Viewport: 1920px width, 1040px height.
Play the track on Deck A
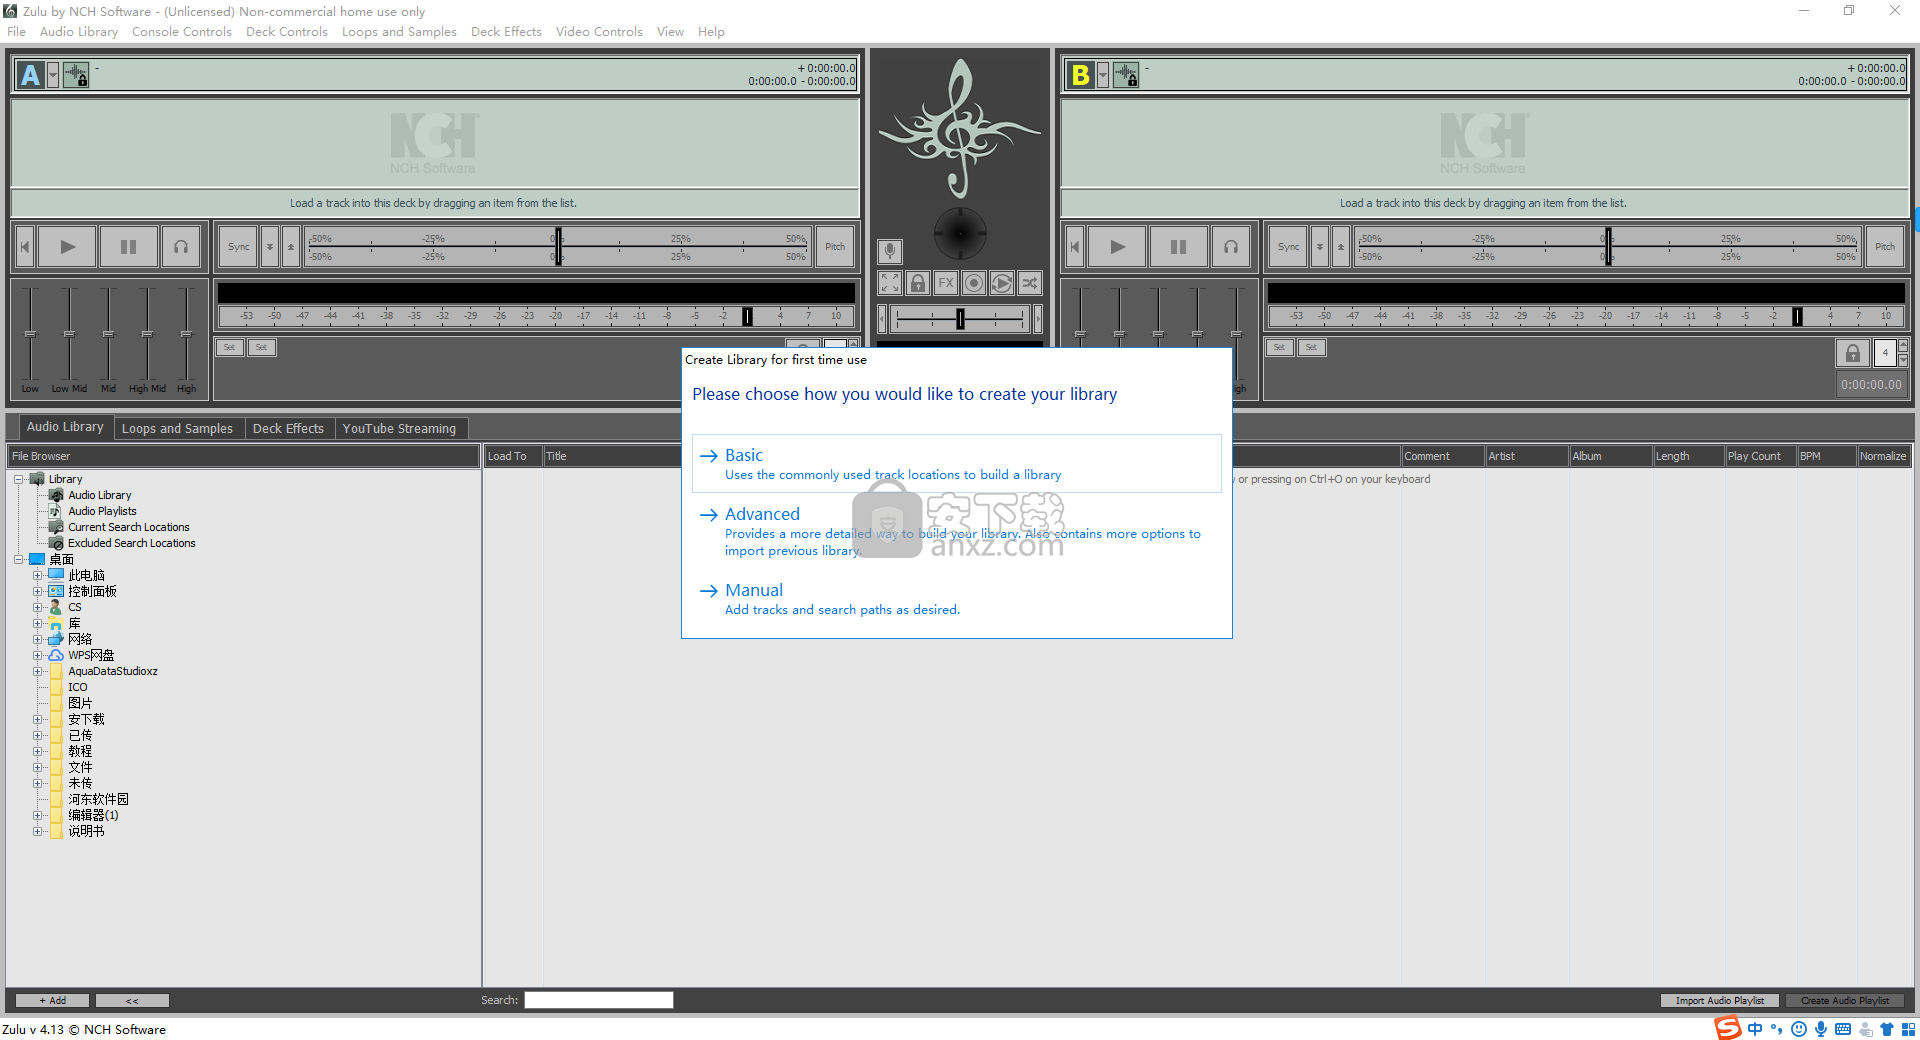(x=67, y=247)
